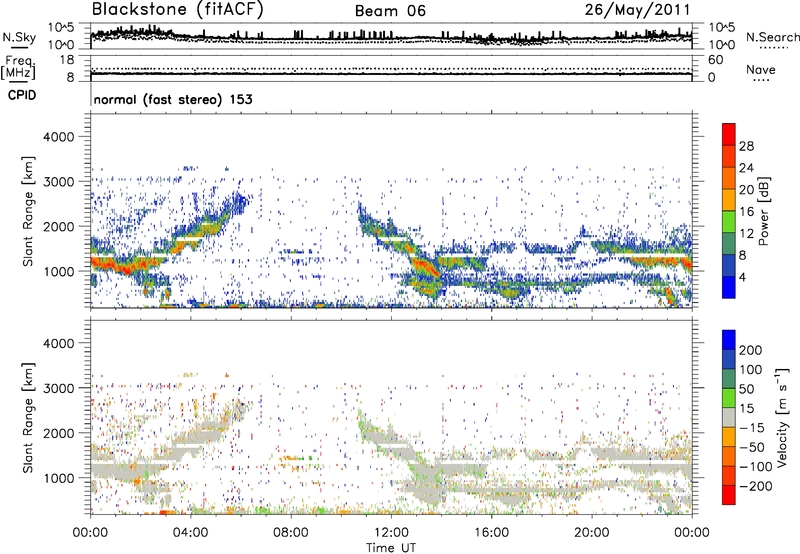Click the 'N.Sky' axis label
This screenshot has width=800, height=554.
click(x=19, y=37)
